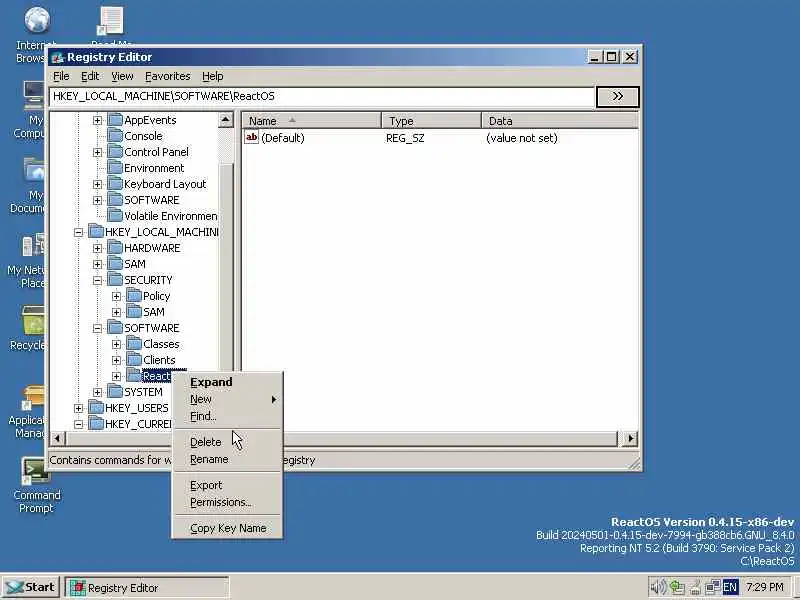The image size is (800, 600).
Task: Expand the HARDWARE key
Action: click(97, 248)
